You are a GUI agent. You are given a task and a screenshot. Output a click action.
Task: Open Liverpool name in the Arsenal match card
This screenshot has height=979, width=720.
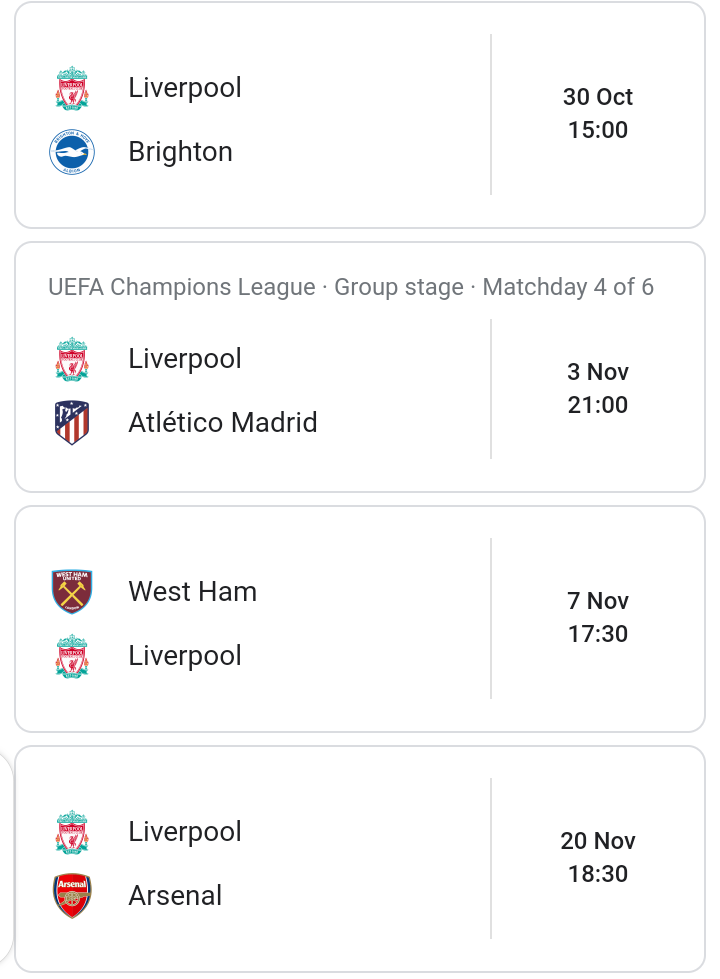(185, 832)
